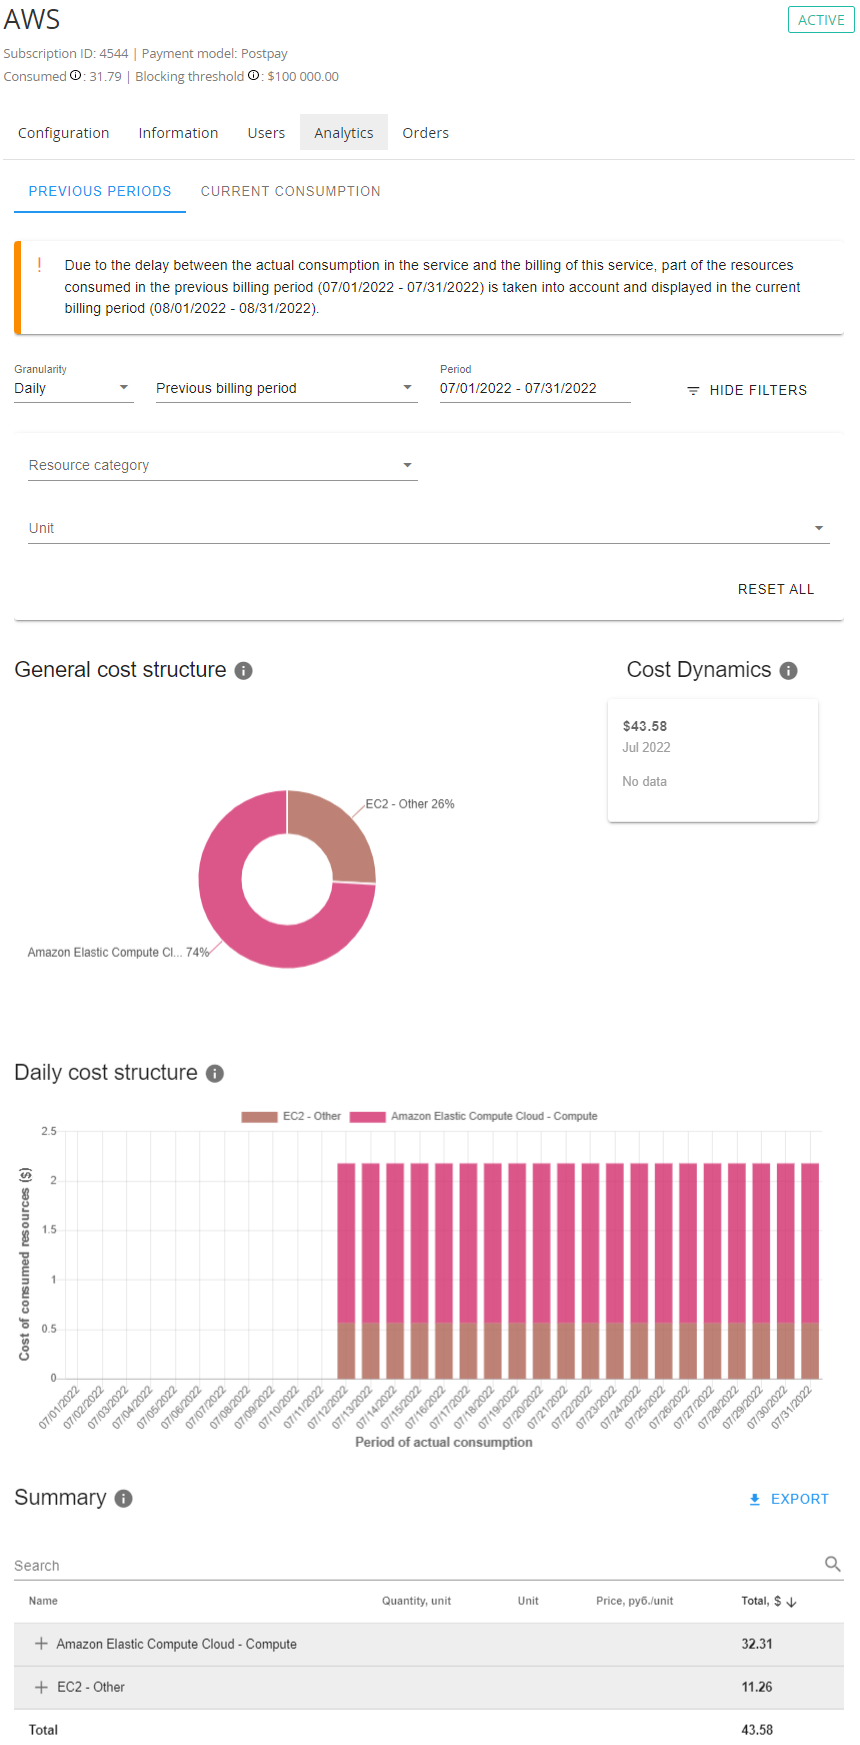Click the orange warning exclamation icon
The image size is (860, 1745).
pos(39,265)
